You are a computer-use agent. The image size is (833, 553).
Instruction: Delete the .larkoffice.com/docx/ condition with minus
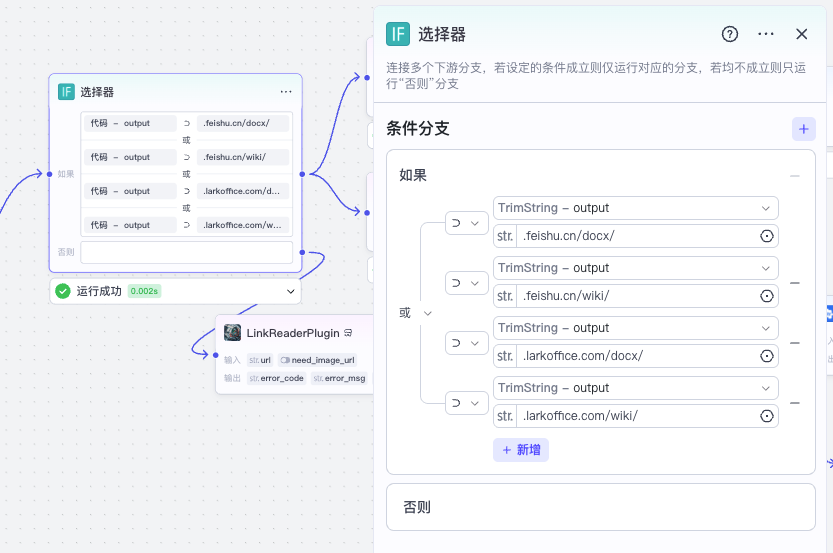pos(795,343)
